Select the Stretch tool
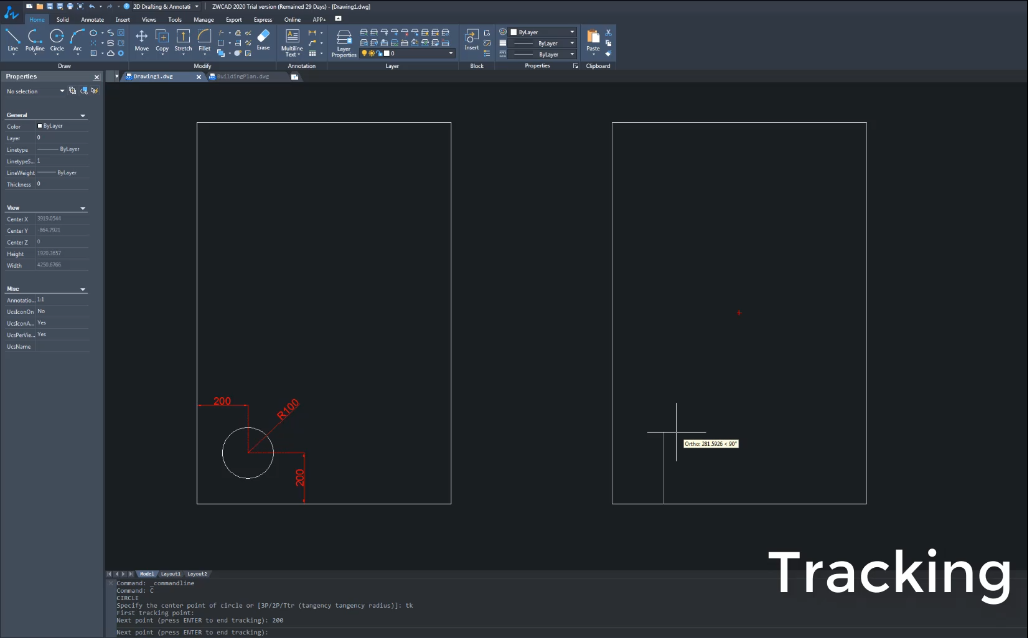Viewport: 1028px width, 638px height. coord(183,39)
